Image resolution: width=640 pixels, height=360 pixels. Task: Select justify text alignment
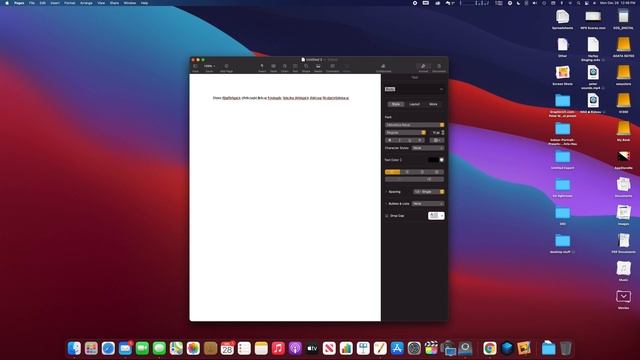[437, 172]
